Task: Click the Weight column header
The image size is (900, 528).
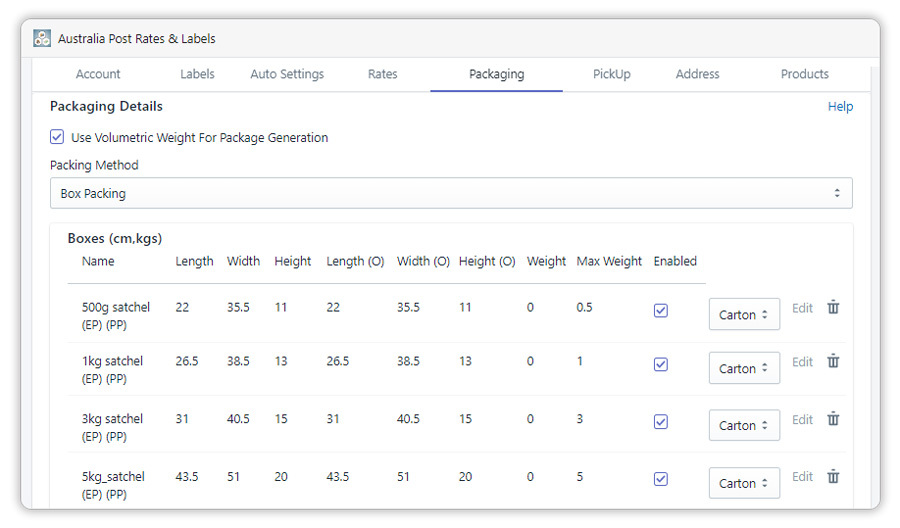Action: (x=546, y=261)
